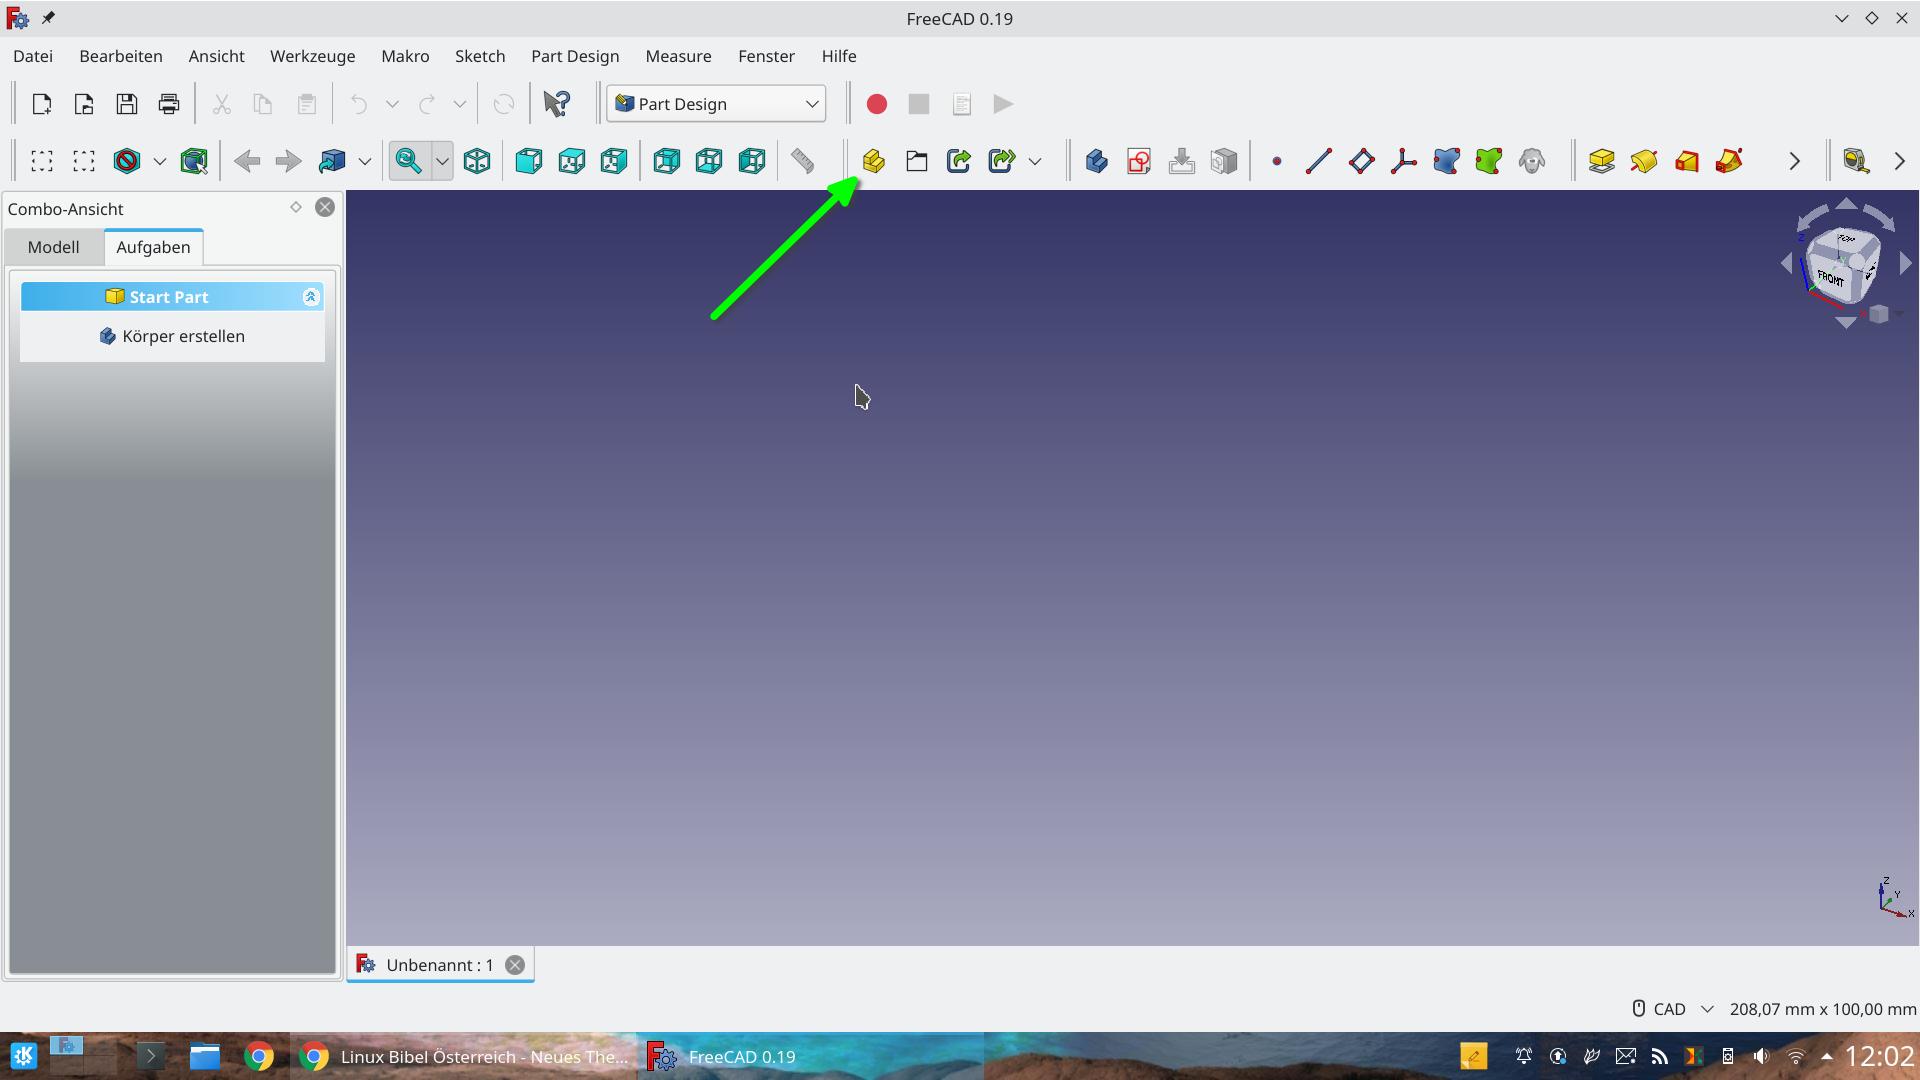
Task: Open the CAD navigation style dropdown
Action: click(1708, 1009)
